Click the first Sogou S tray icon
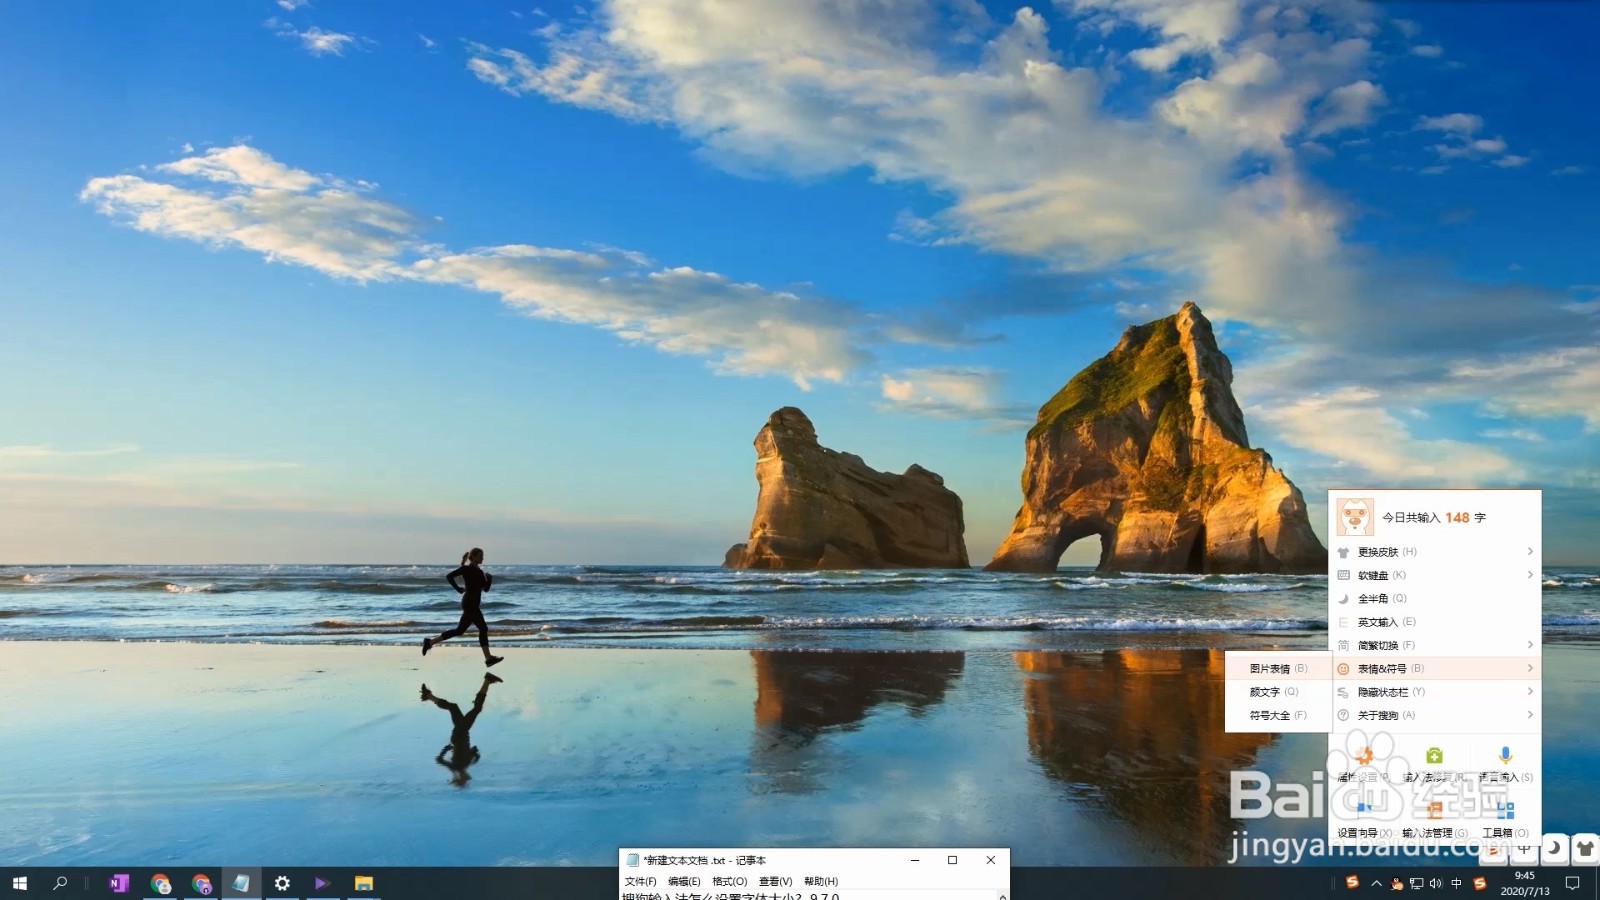Viewport: 1600px width, 900px height. (x=1352, y=882)
